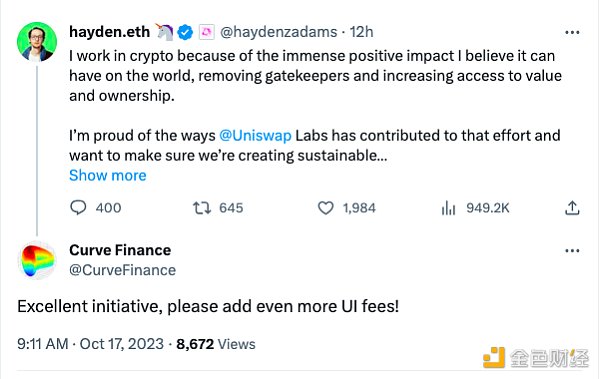
Task: Click Curve Finance's rainbow logo avatar
Action: (x=37, y=260)
